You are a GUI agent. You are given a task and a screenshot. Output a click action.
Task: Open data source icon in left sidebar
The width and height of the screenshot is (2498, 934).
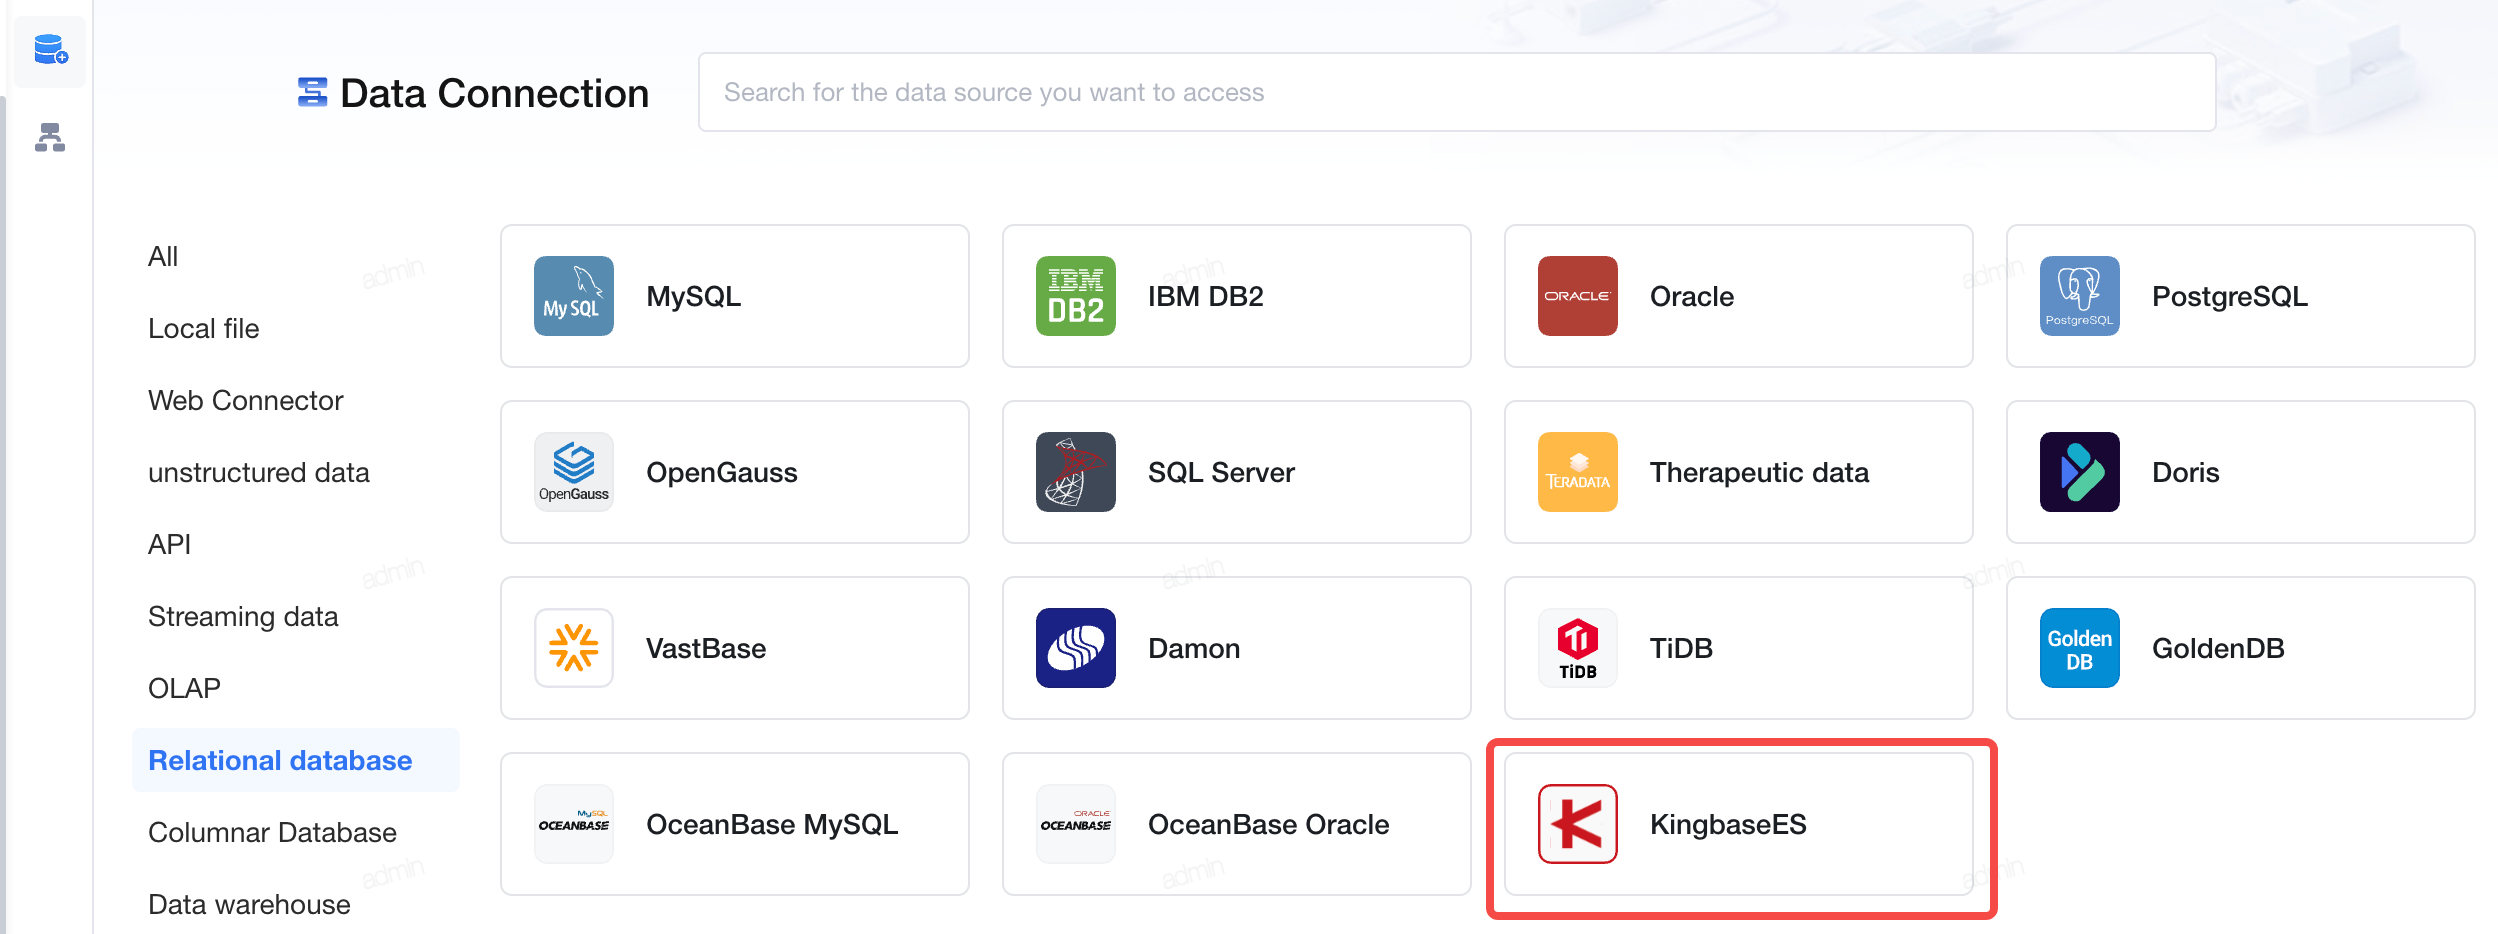click(50, 51)
